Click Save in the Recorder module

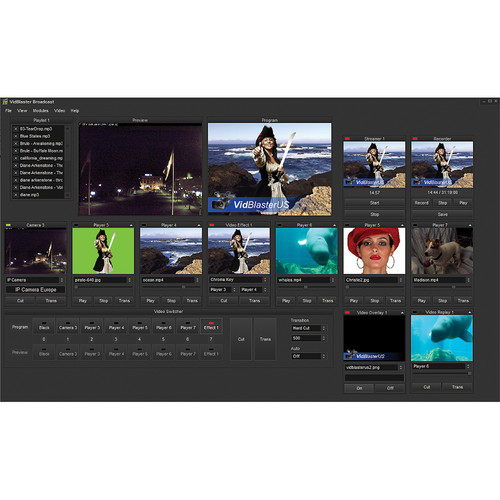click(x=442, y=214)
